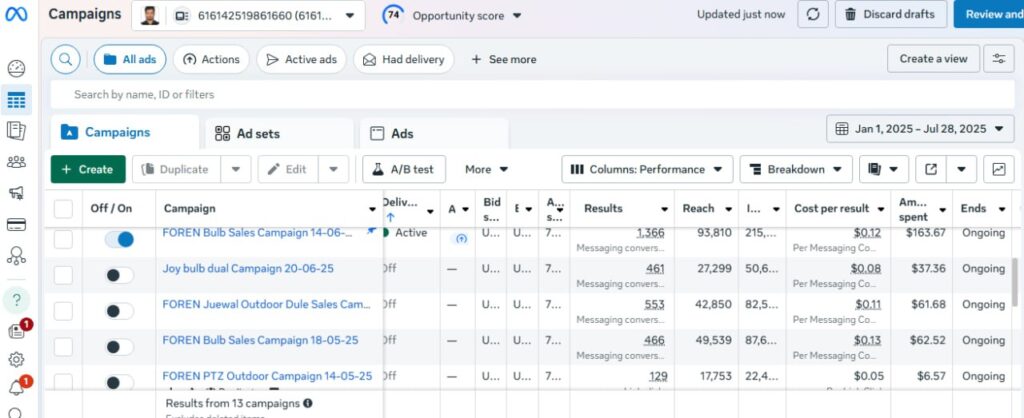Click the Help question mark icon

[16, 299]
